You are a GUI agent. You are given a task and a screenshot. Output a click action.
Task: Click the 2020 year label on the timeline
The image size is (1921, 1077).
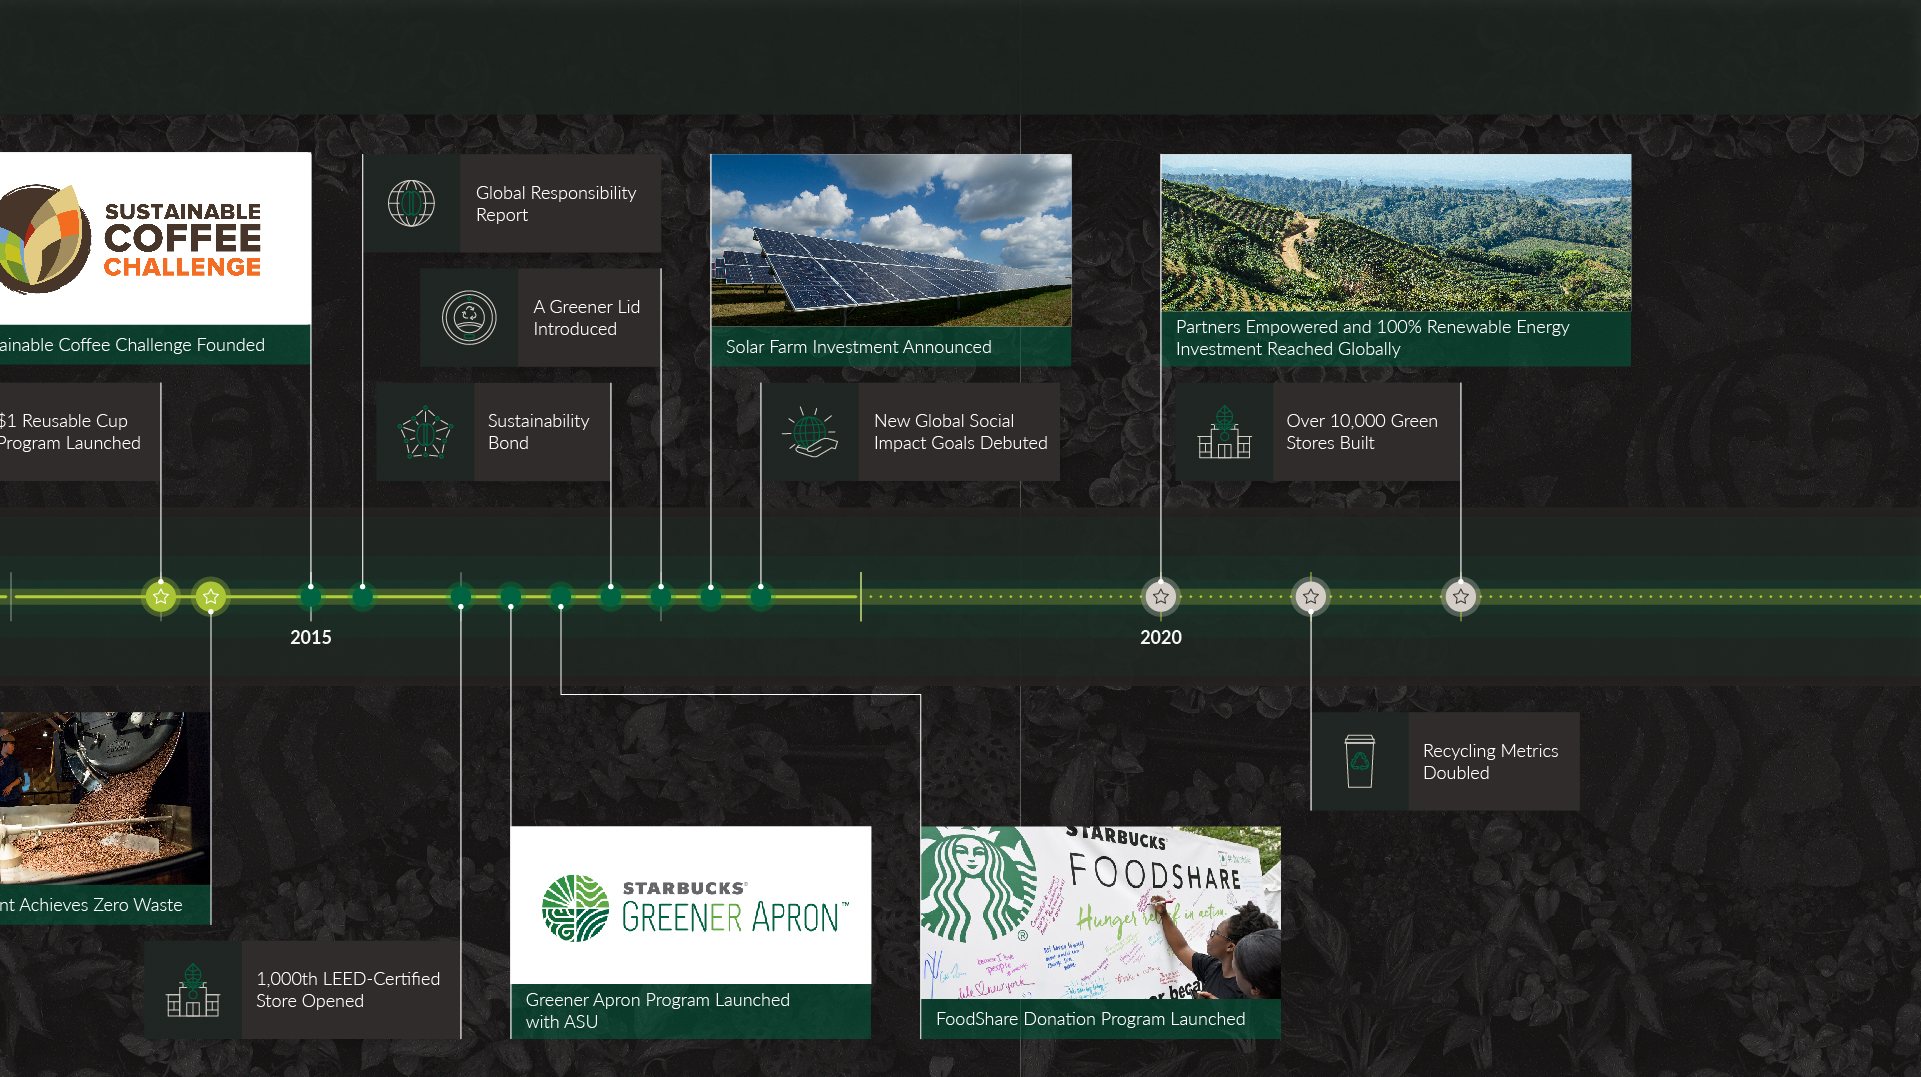(x=1161, y=637)
